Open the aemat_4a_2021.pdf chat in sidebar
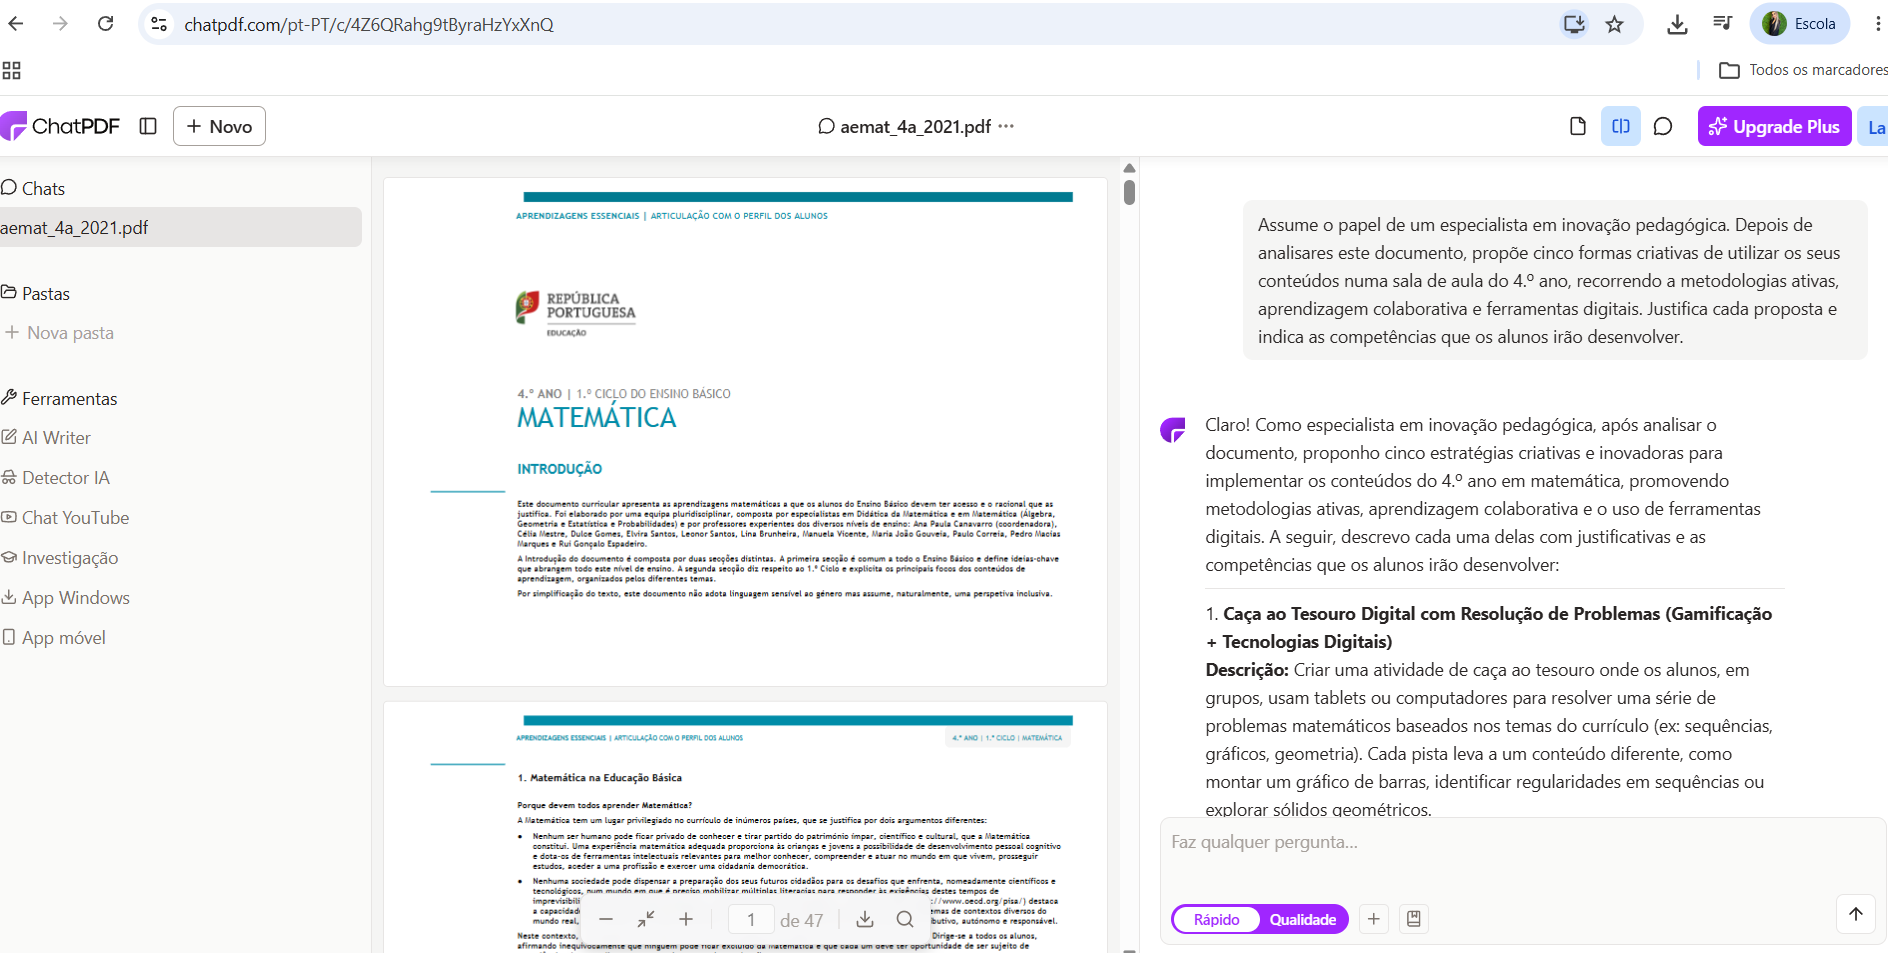Image resolution: width=1888 pixels, height=953 pixels. (180, 227)
